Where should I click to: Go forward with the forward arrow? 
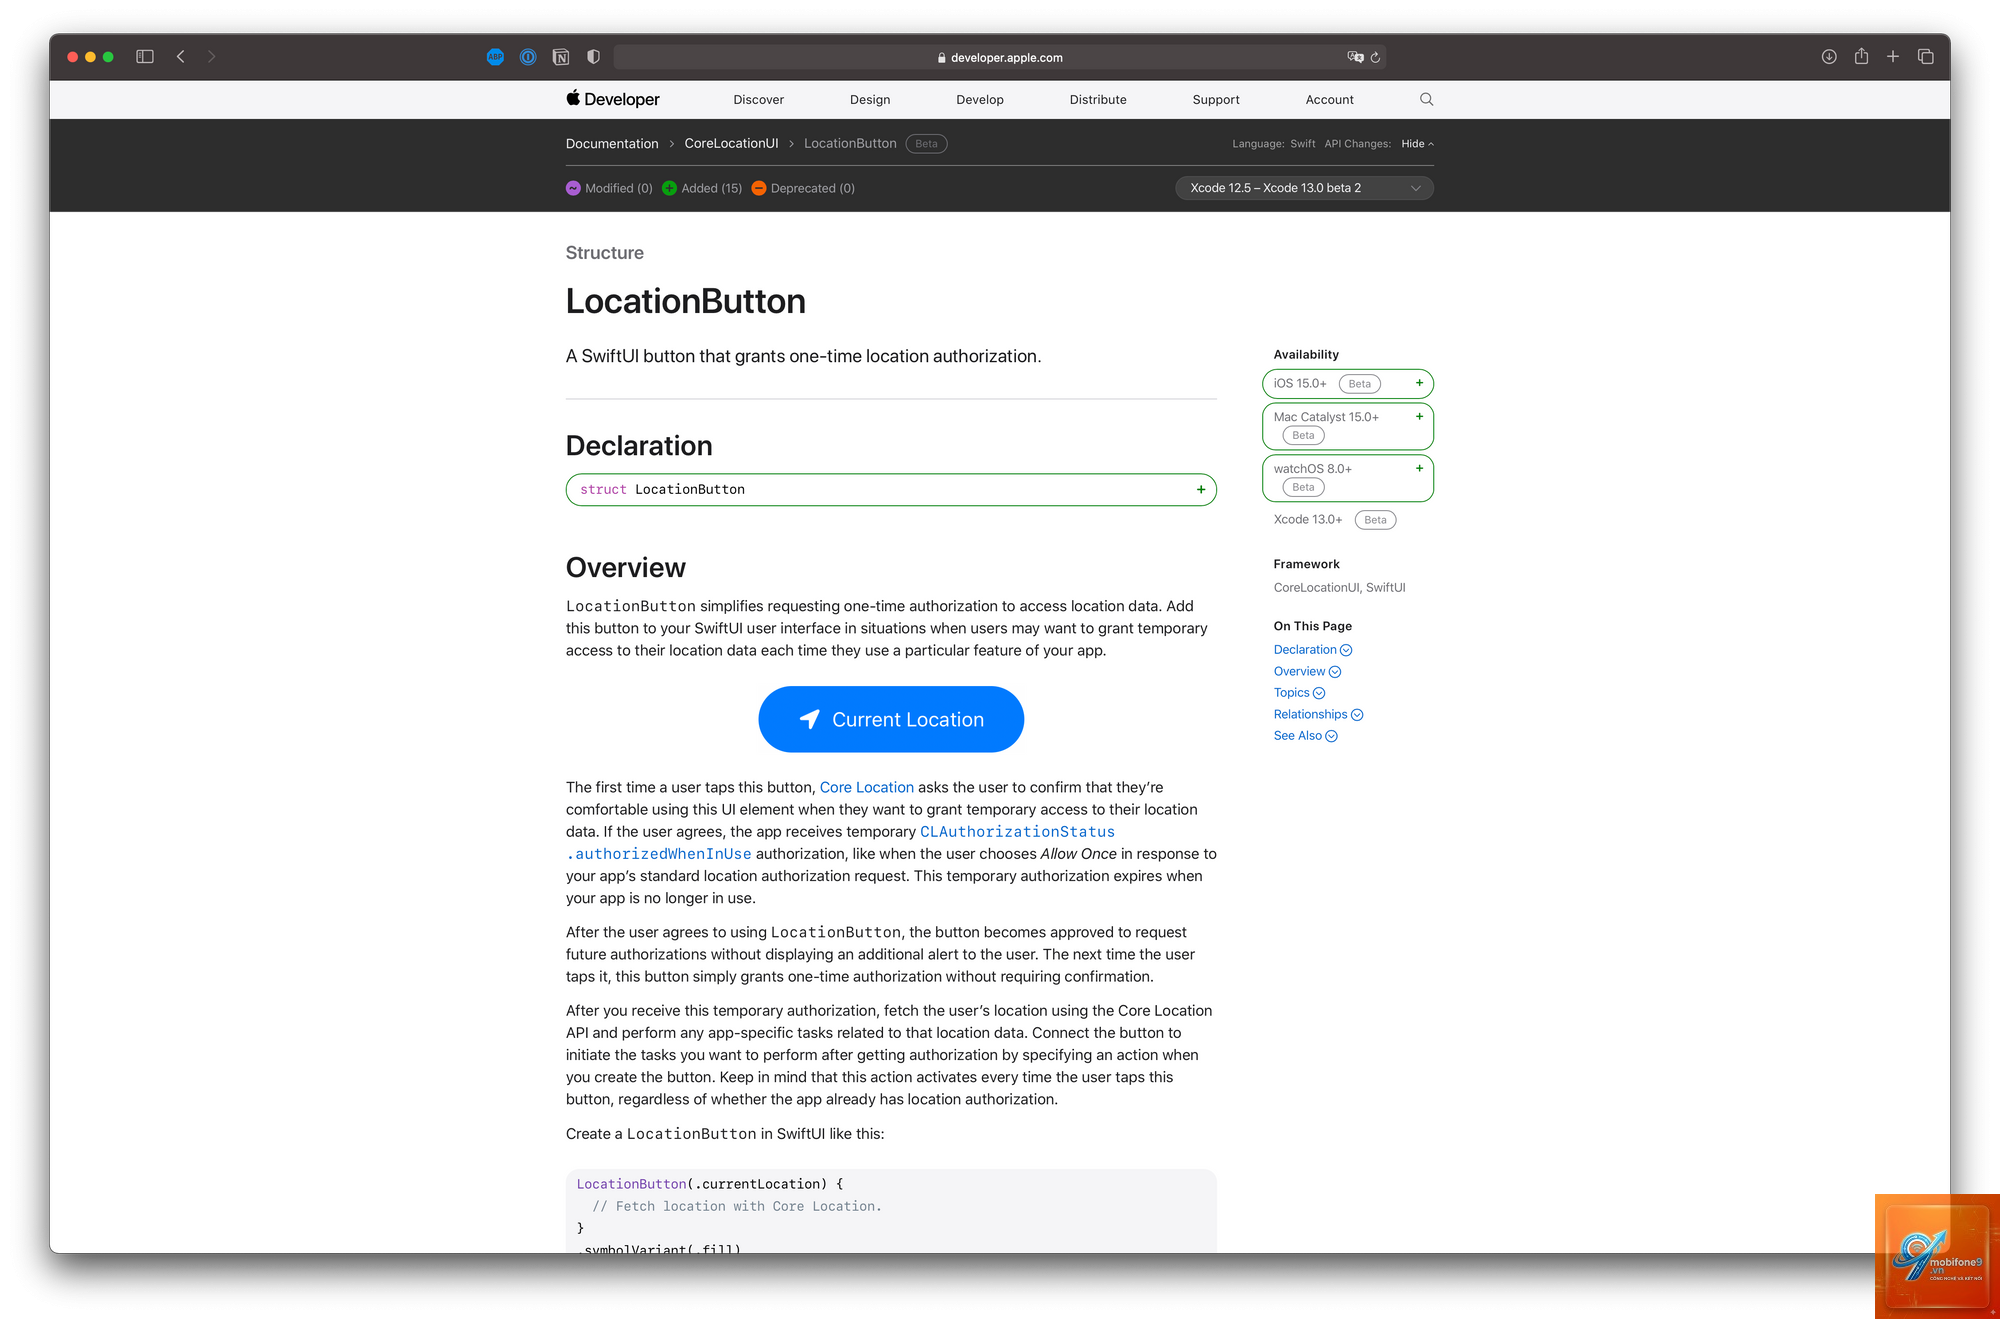(x=211, y=57)
